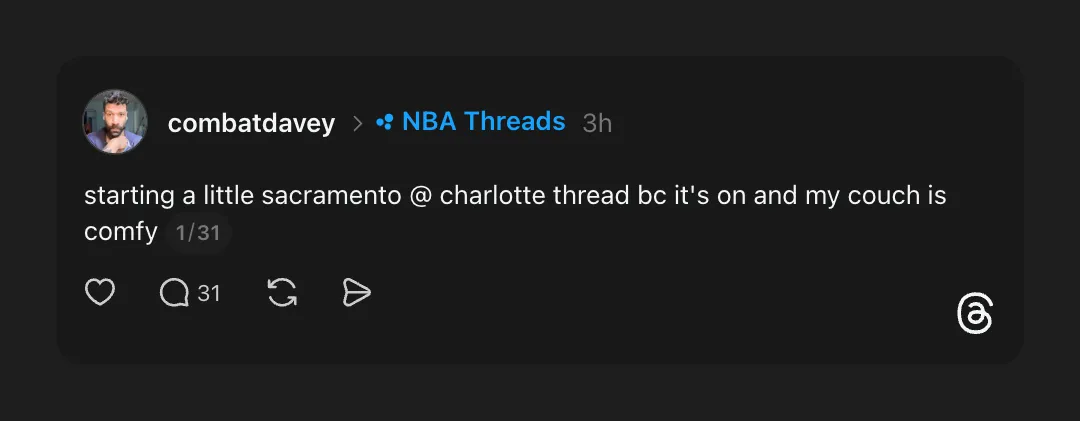Open combatdavey's profile picture
Image resolution: width=1080 pixels, height=421 pixels.
click(x=115, y=122)
